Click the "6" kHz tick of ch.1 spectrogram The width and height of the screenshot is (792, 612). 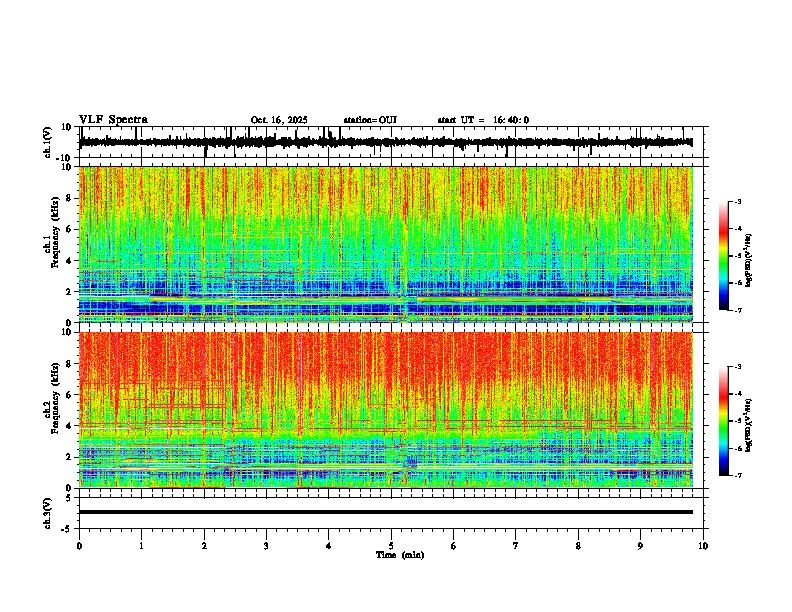pyautogui.click(x=70, y=230)
